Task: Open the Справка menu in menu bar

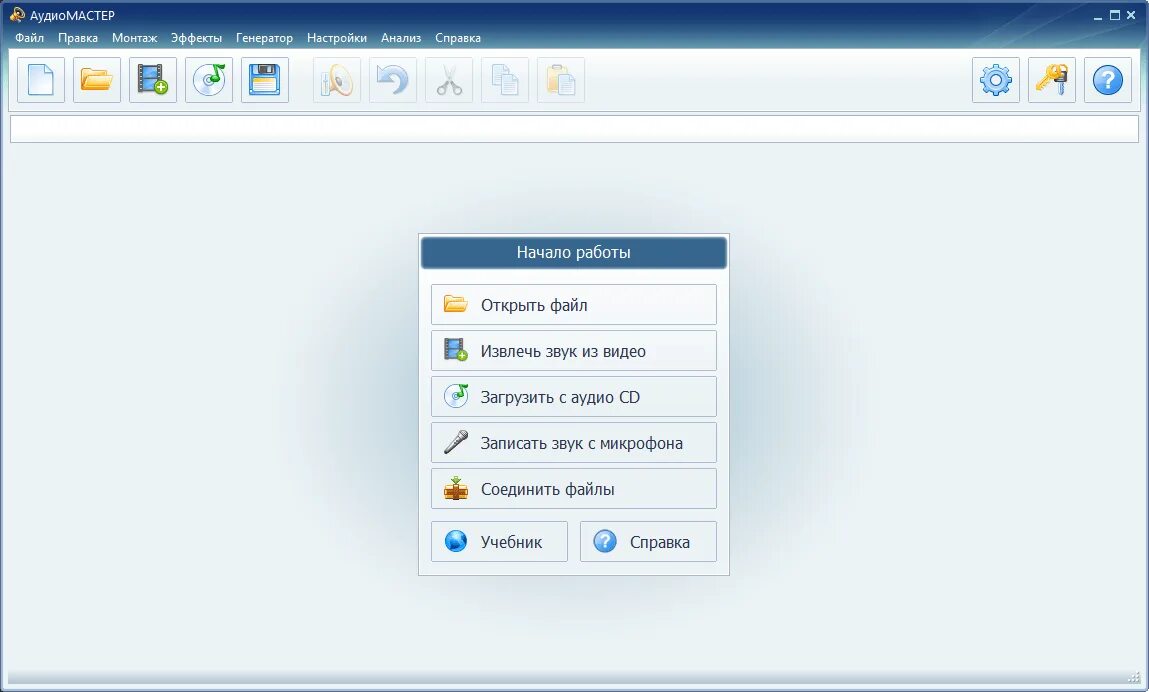Action: click(x=458, y=38)
